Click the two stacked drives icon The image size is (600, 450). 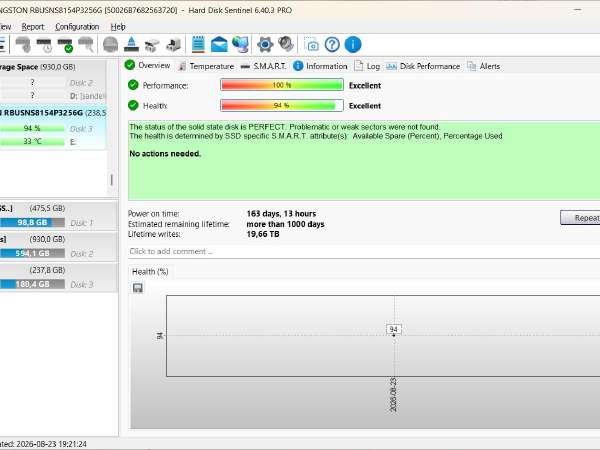152,45
